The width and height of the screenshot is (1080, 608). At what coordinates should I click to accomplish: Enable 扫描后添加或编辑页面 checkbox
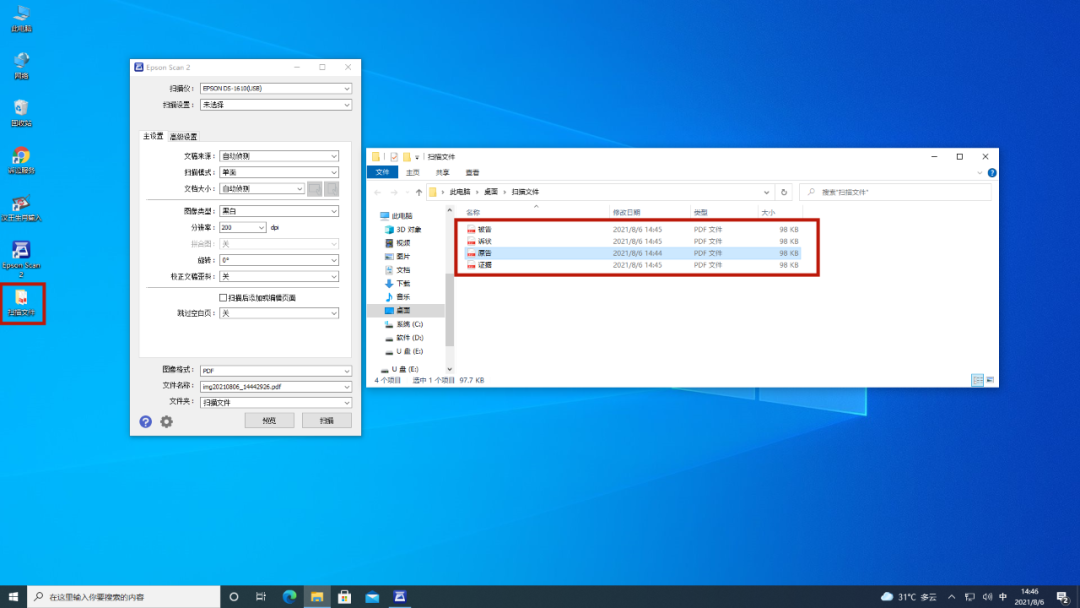coord(223,297)
